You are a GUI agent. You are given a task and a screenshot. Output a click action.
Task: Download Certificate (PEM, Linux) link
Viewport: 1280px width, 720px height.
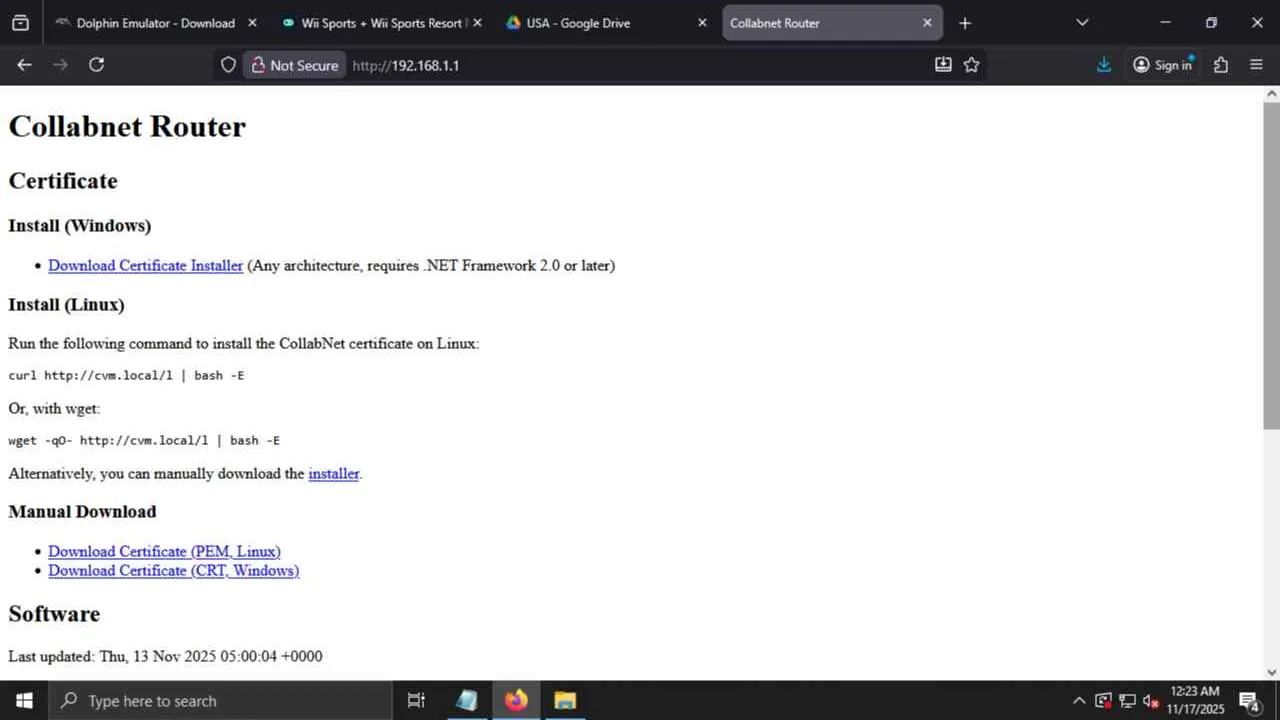click(164, 551)
